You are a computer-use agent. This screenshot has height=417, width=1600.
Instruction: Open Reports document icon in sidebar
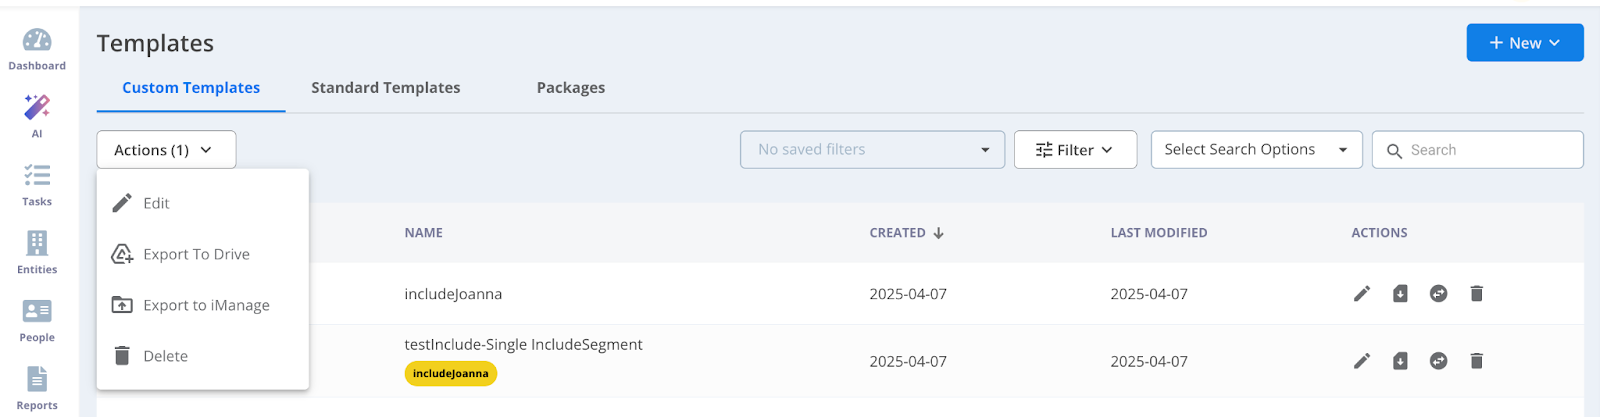[x=37, y=379]
